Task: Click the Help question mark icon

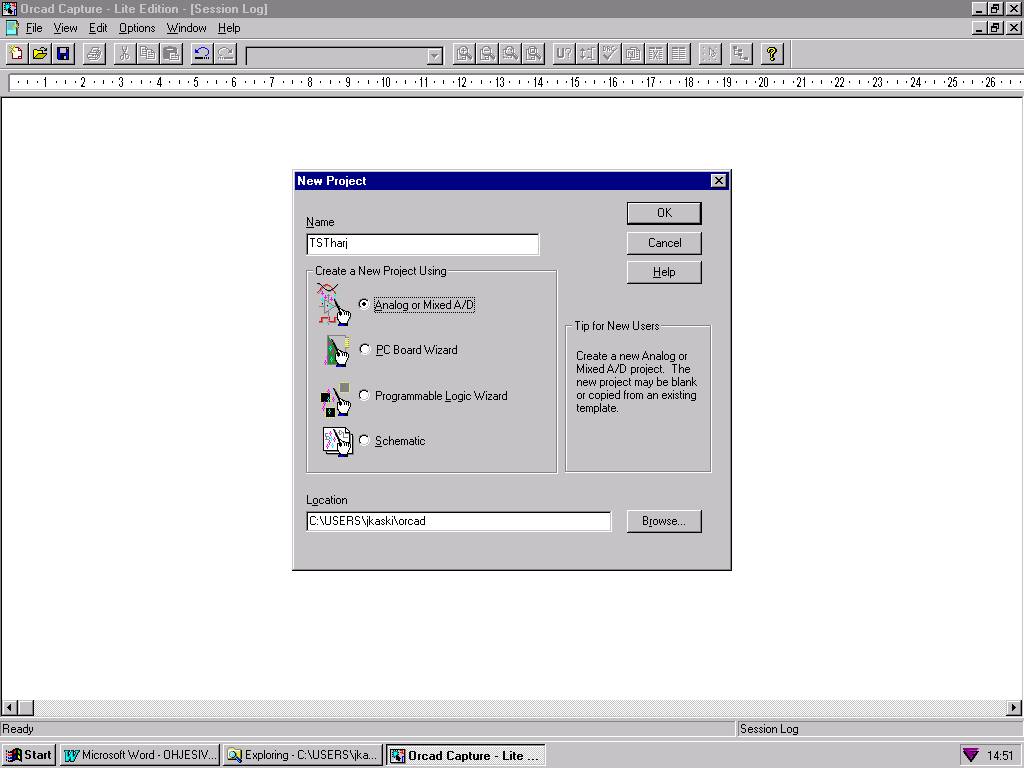Action: click(772, 54)
